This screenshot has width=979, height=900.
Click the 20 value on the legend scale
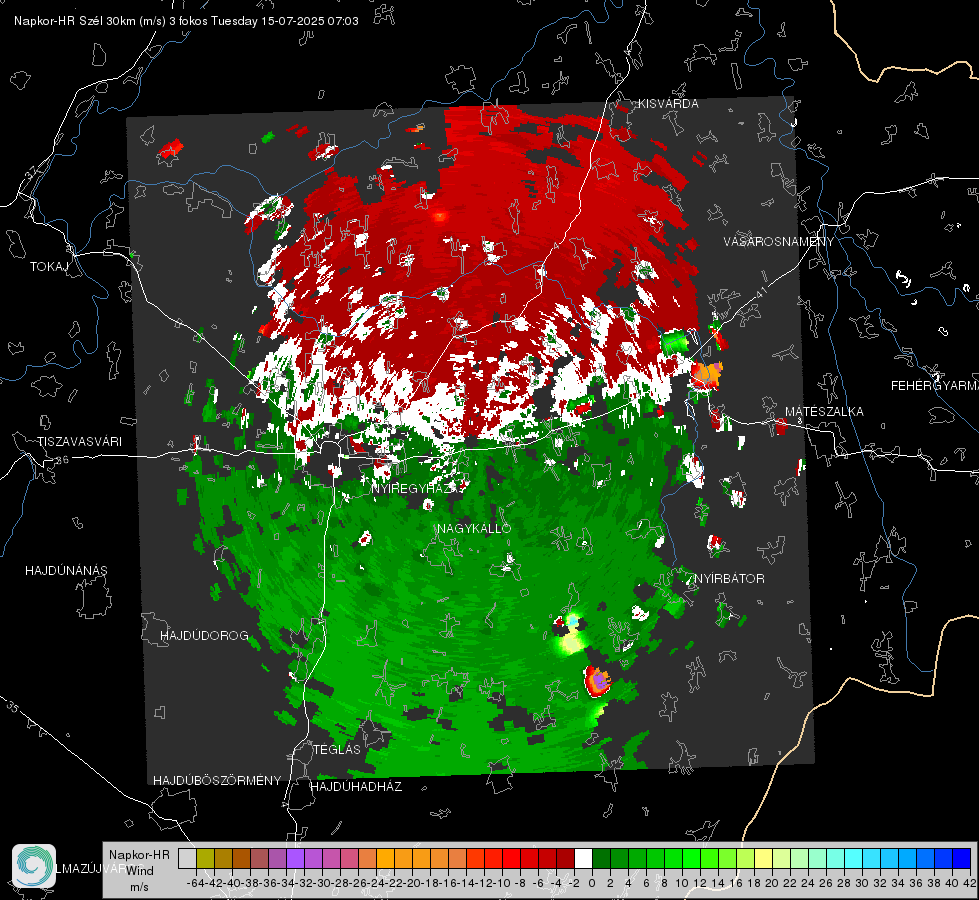[772, 883]
